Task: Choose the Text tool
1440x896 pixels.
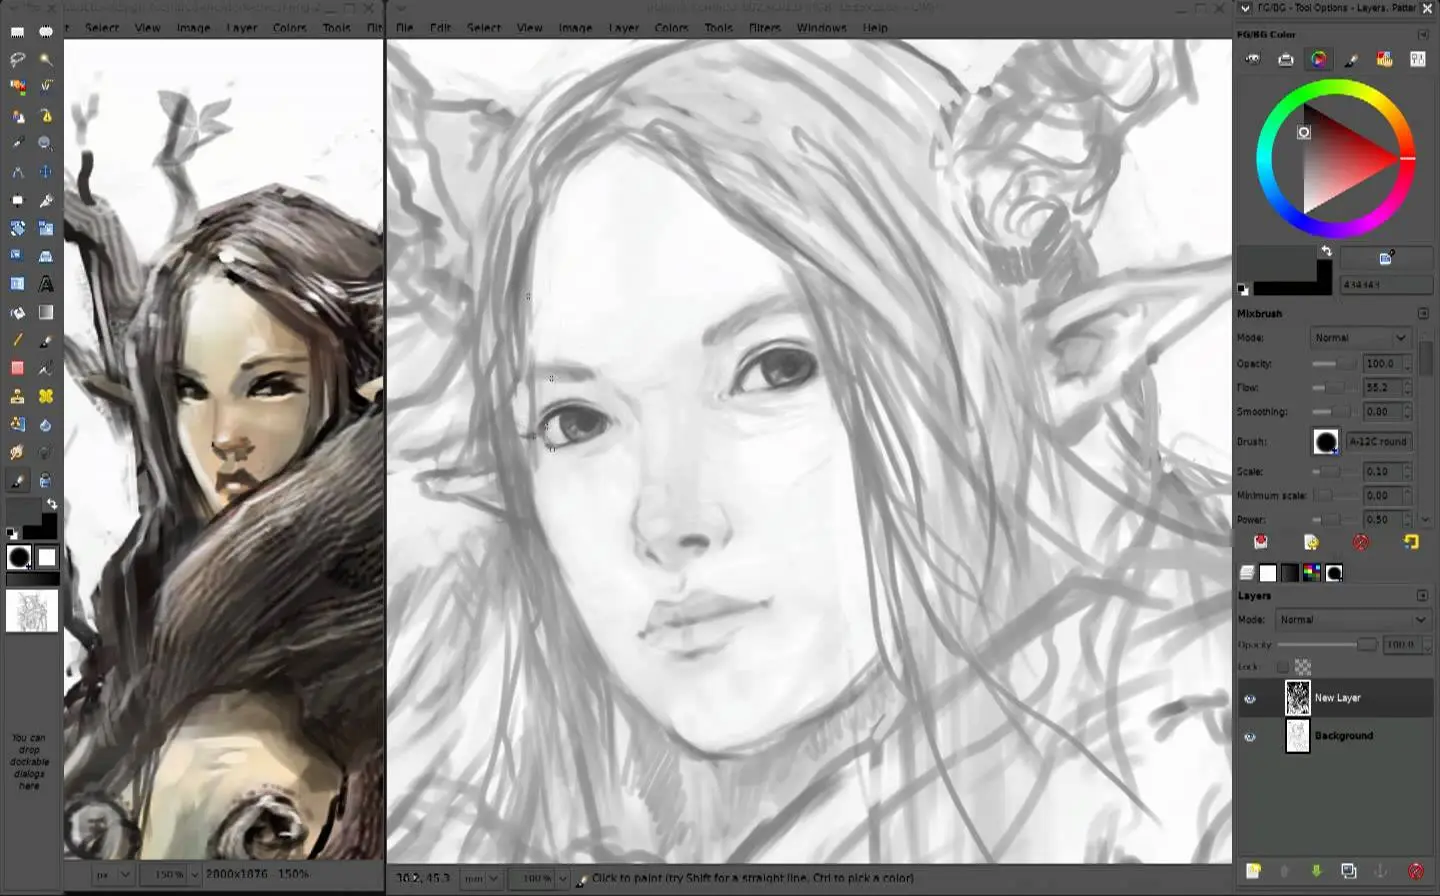Action: pos(46,285)
